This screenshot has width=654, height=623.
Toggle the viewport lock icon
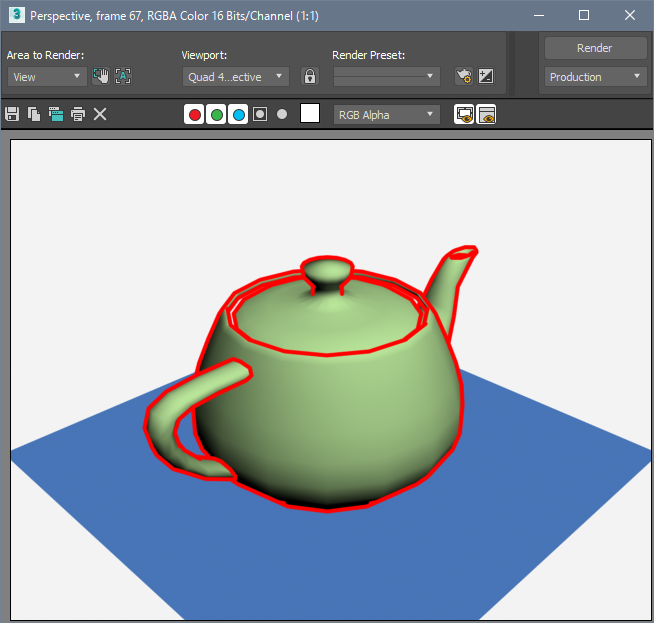pos(310,76)
